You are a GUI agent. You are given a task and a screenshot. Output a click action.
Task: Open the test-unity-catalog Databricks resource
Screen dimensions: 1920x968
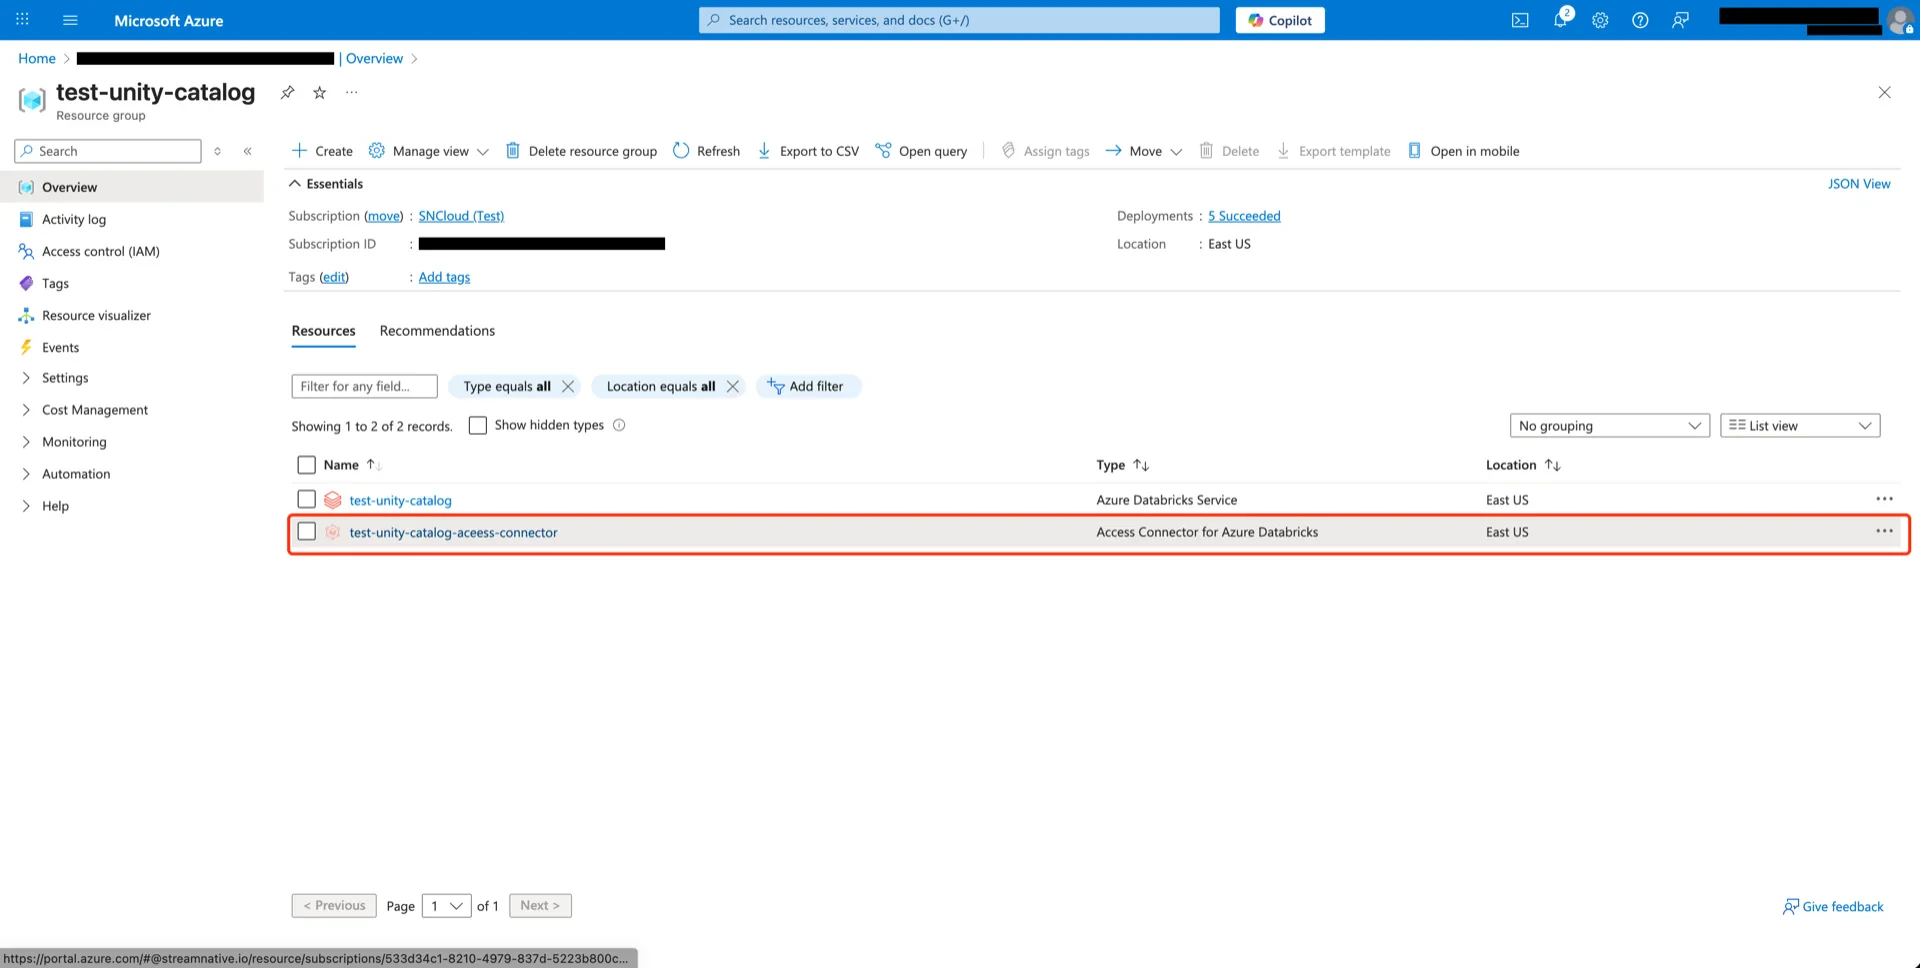[x=400, y=500]
